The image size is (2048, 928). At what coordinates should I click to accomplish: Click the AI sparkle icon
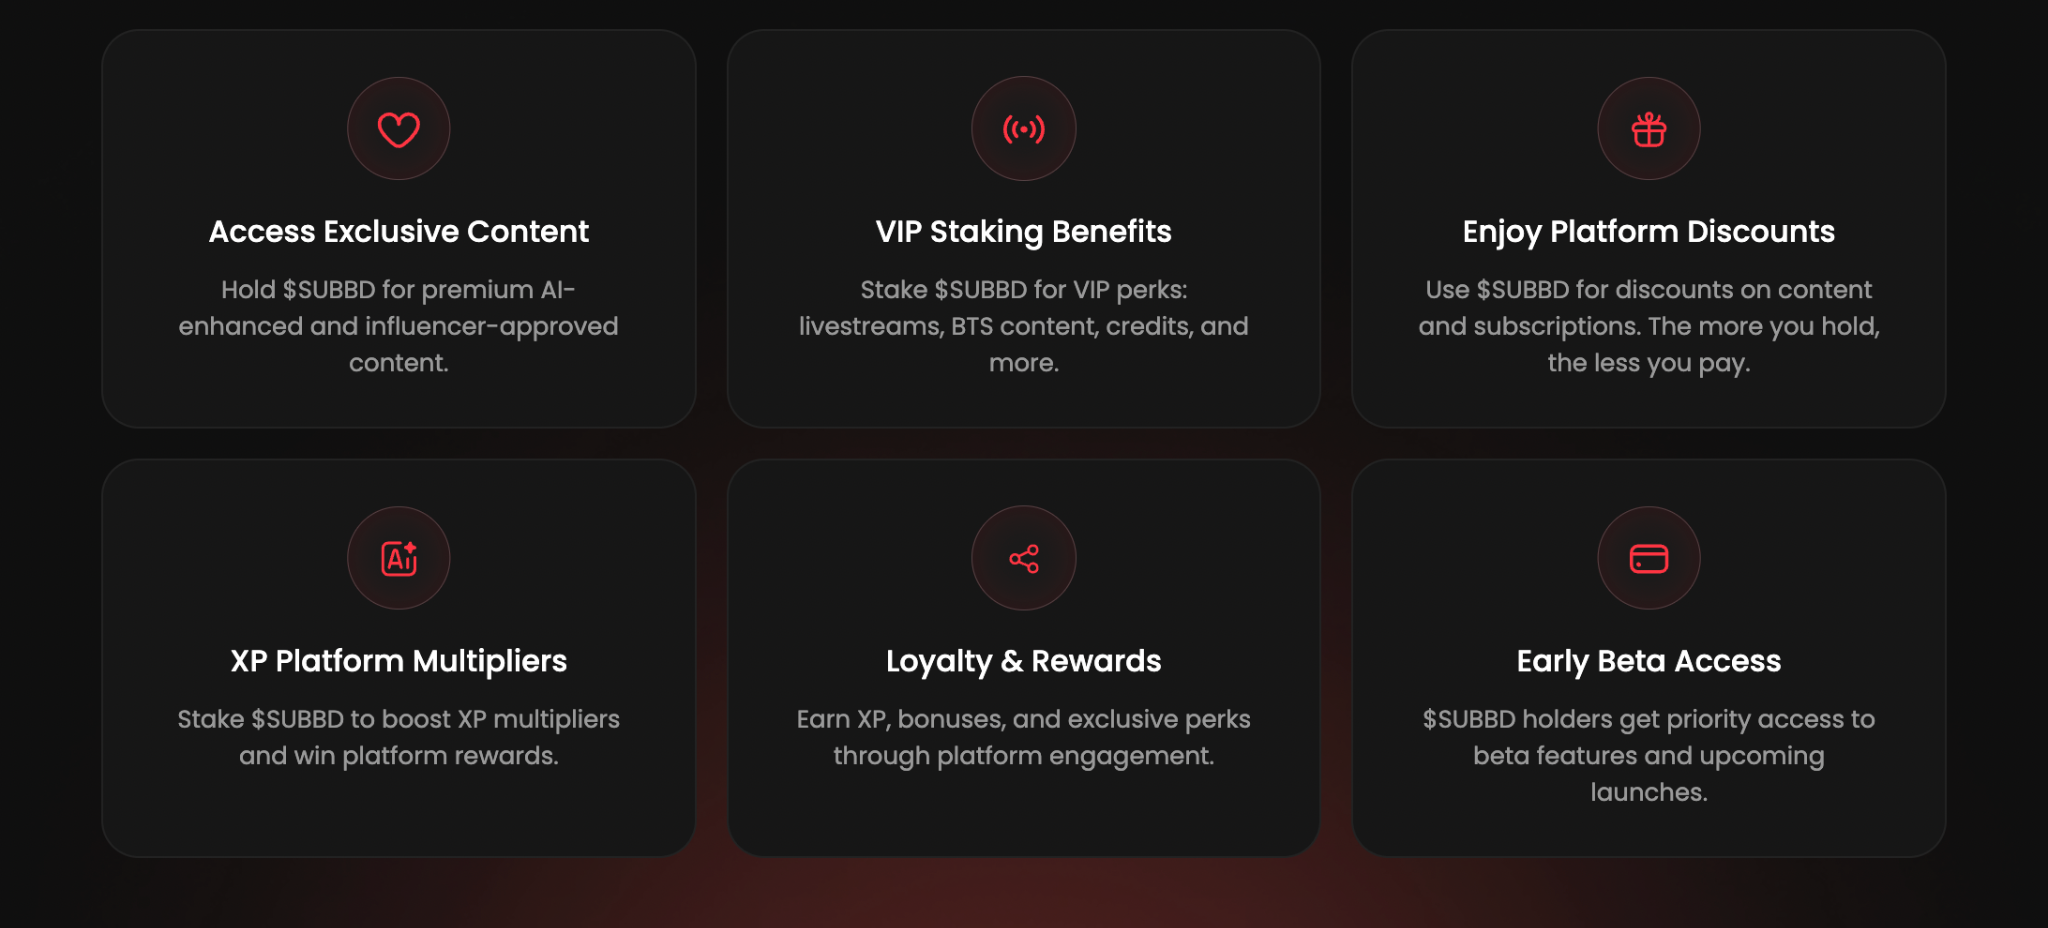pyautogui.click(x=398, y=558)
